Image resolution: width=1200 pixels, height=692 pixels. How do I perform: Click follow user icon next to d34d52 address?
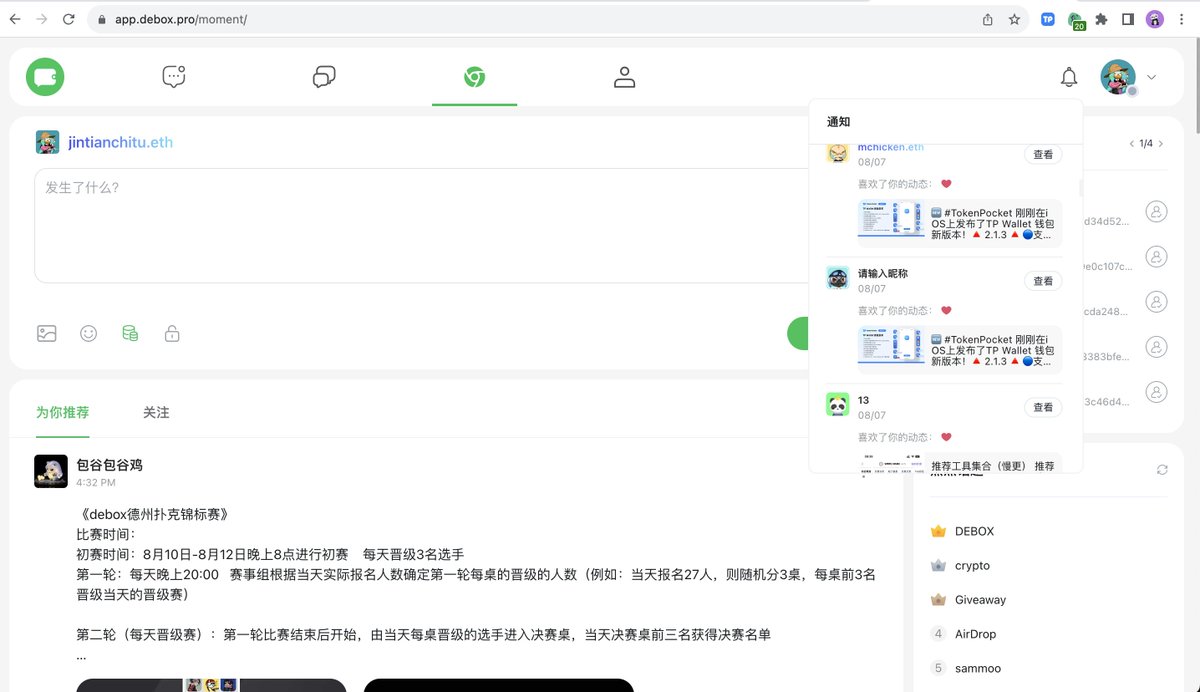pyautogui.click(x=1156, y=212)
